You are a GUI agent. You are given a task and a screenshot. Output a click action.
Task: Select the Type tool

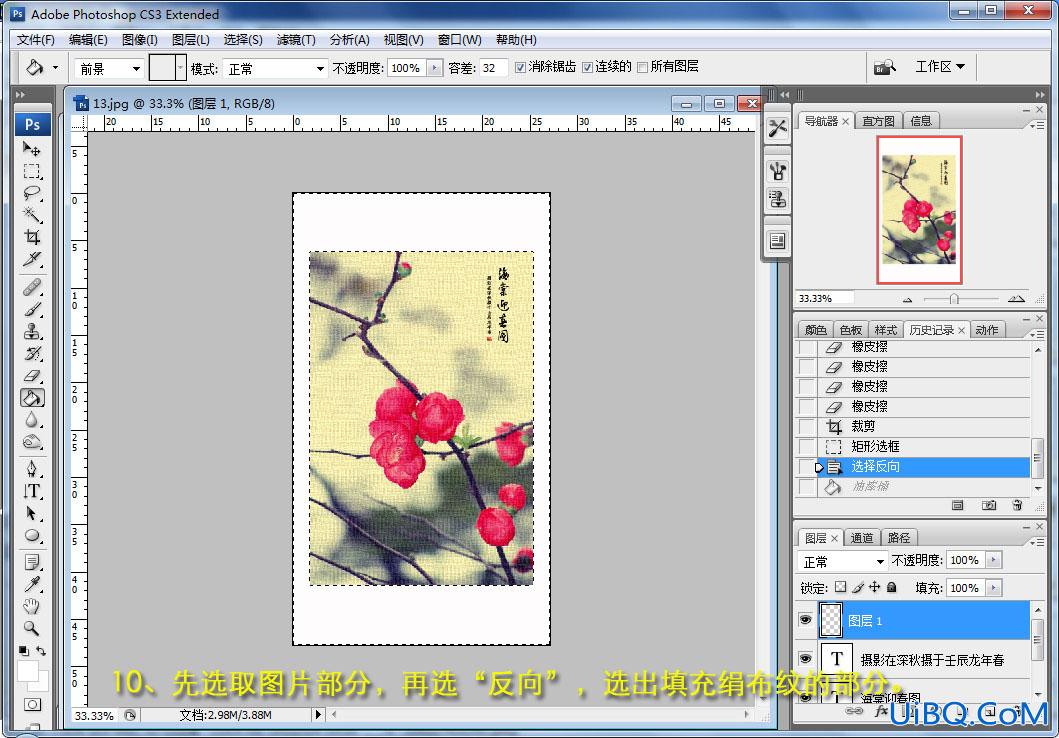[32, 491]
